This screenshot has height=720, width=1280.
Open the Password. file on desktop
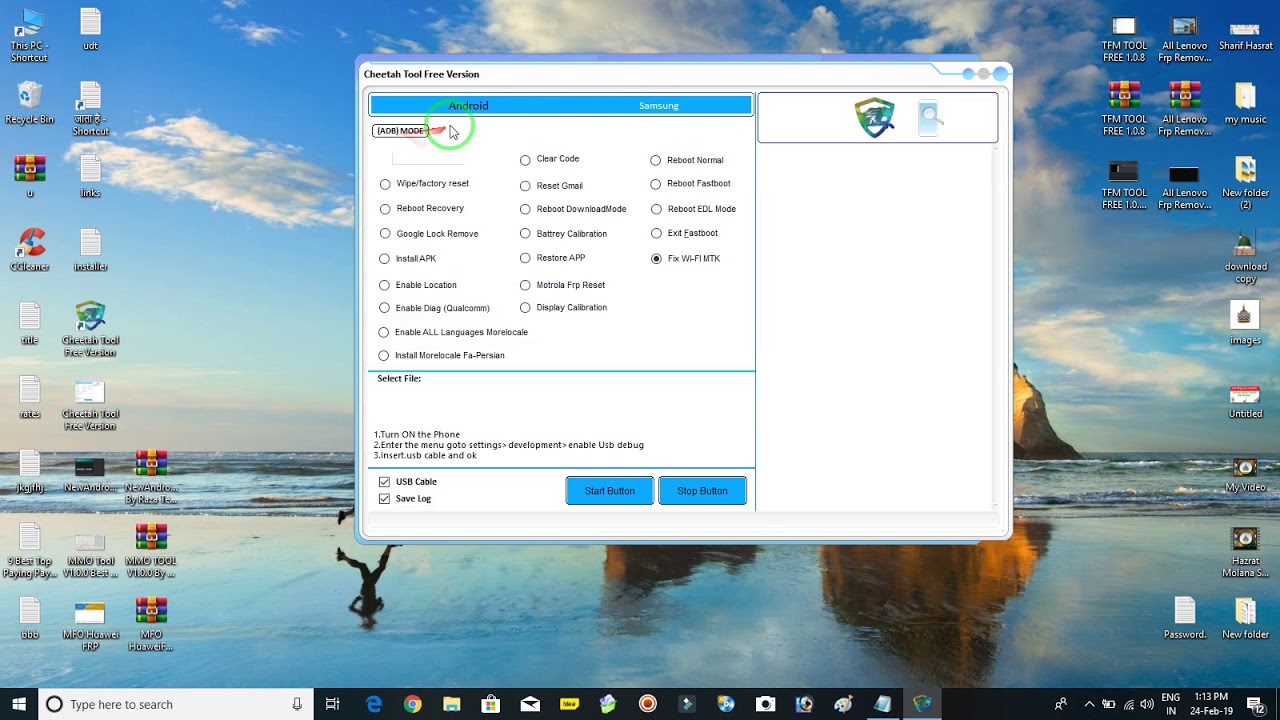coord(1185,618)
